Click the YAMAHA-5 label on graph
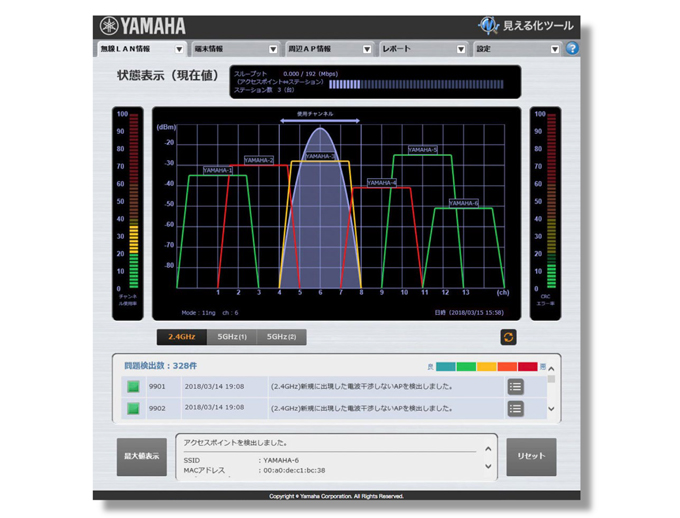This screenshot has width=680, height=518. (423, 150)
